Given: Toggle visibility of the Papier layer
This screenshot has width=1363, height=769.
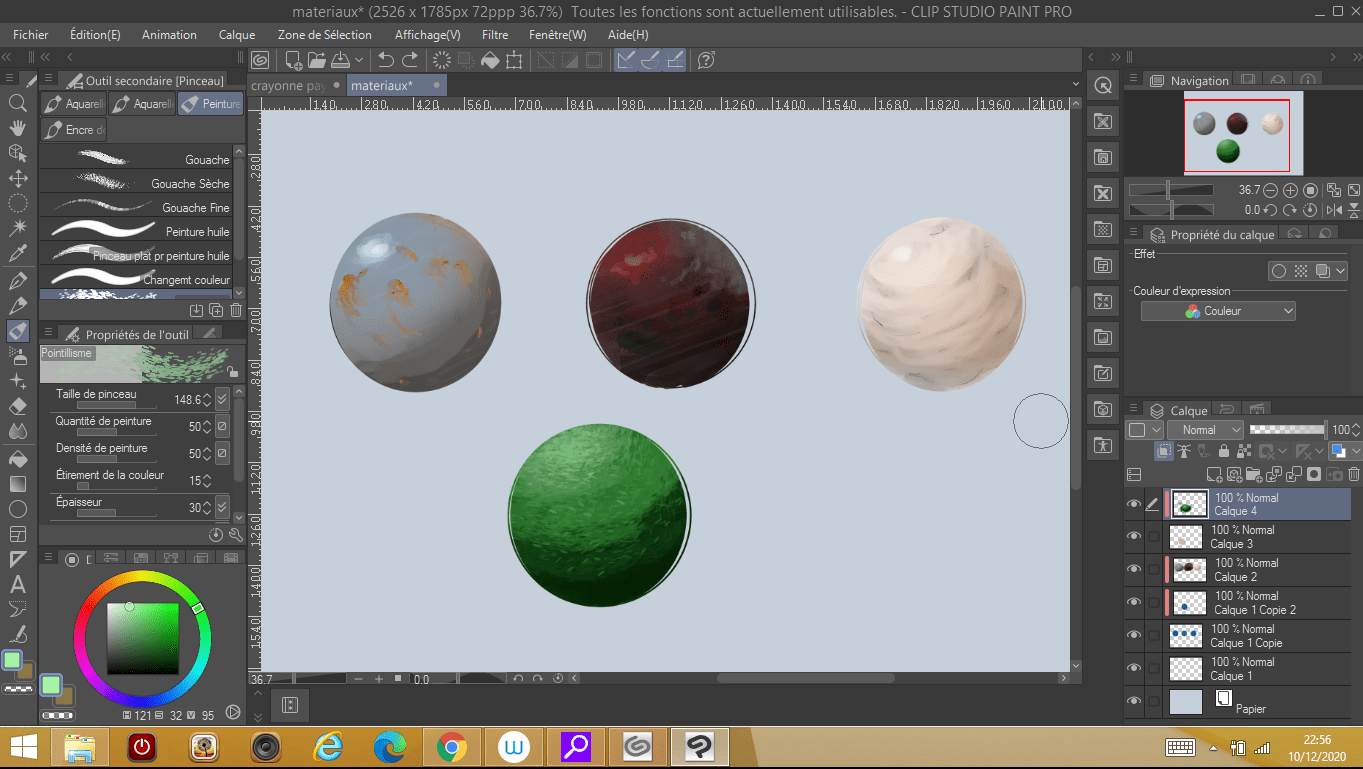Looking at the screenshot, I should (1133, 701).
